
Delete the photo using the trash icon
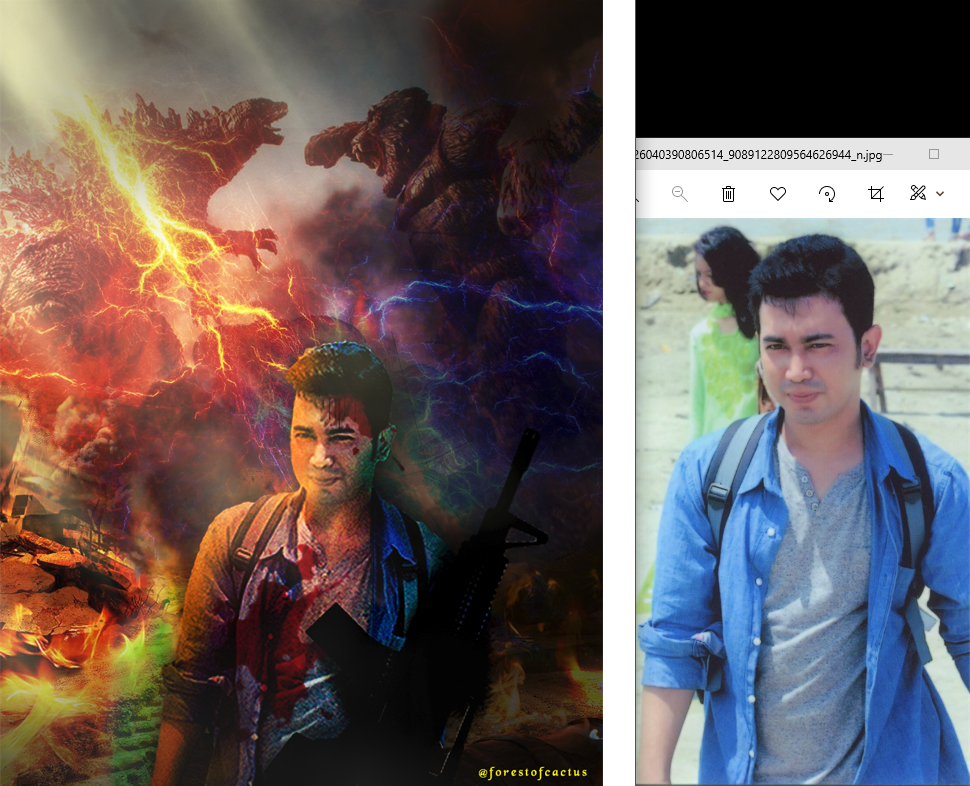[729, 194]
